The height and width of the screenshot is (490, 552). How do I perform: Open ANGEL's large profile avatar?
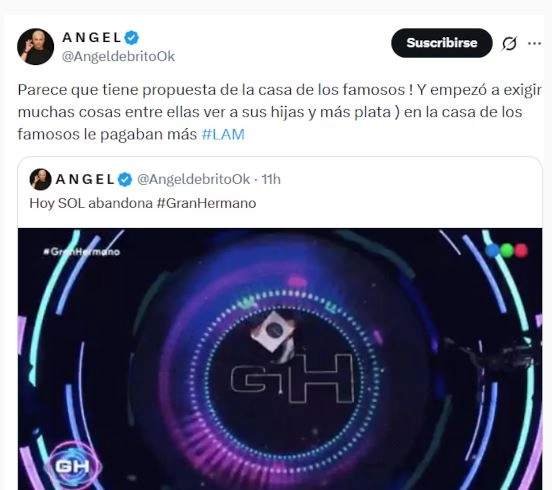(x=35, y=46)
